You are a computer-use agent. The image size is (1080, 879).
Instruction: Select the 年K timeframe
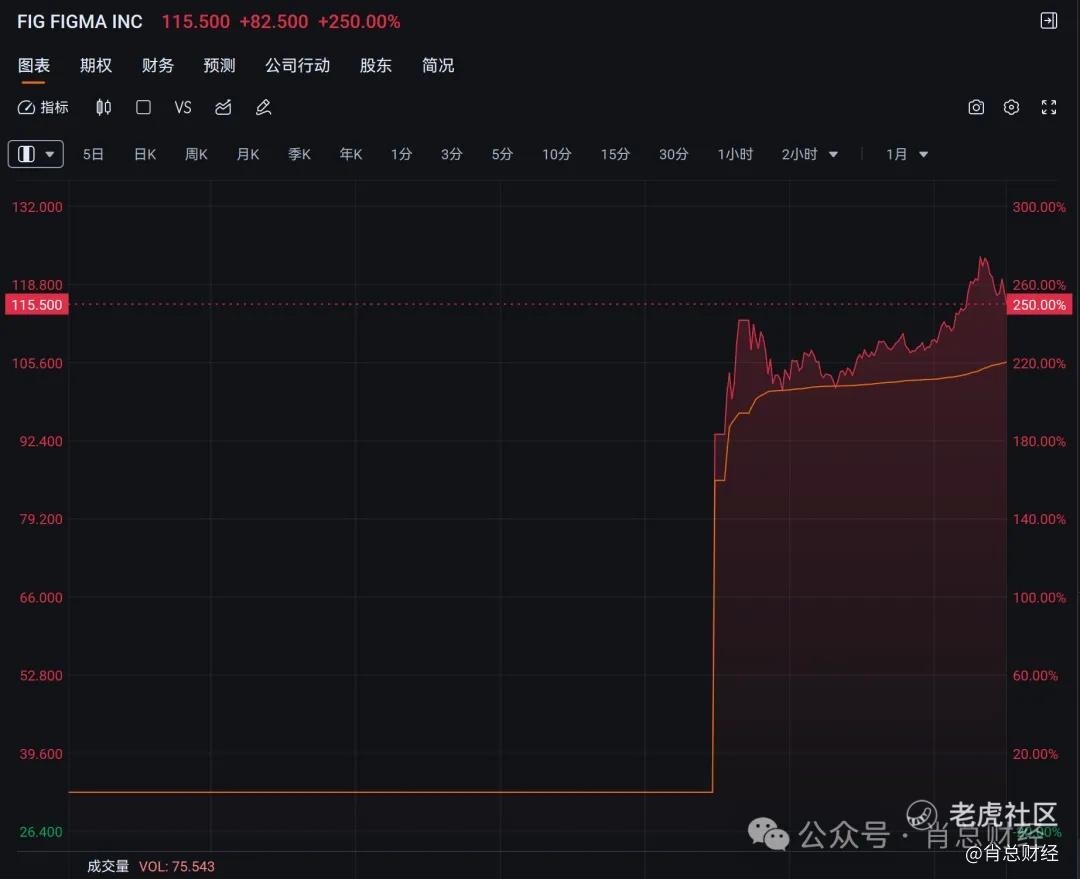351,154
